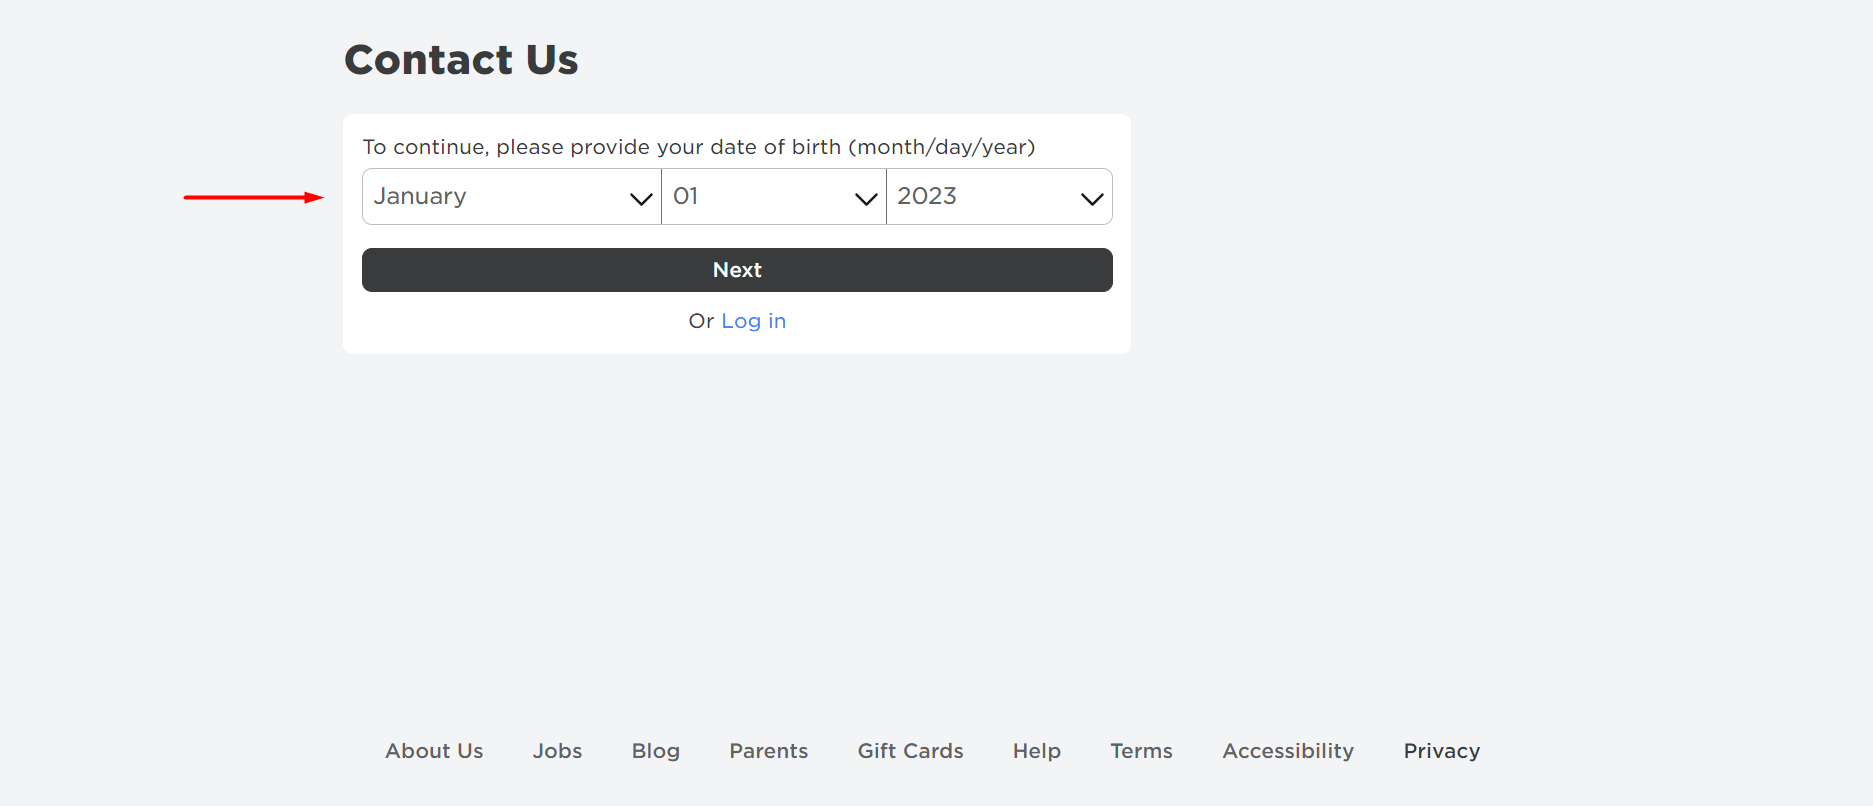Viewport: 1873px width, 806px height.
Task: Open the Parents footer link
Action: [769, 751]
